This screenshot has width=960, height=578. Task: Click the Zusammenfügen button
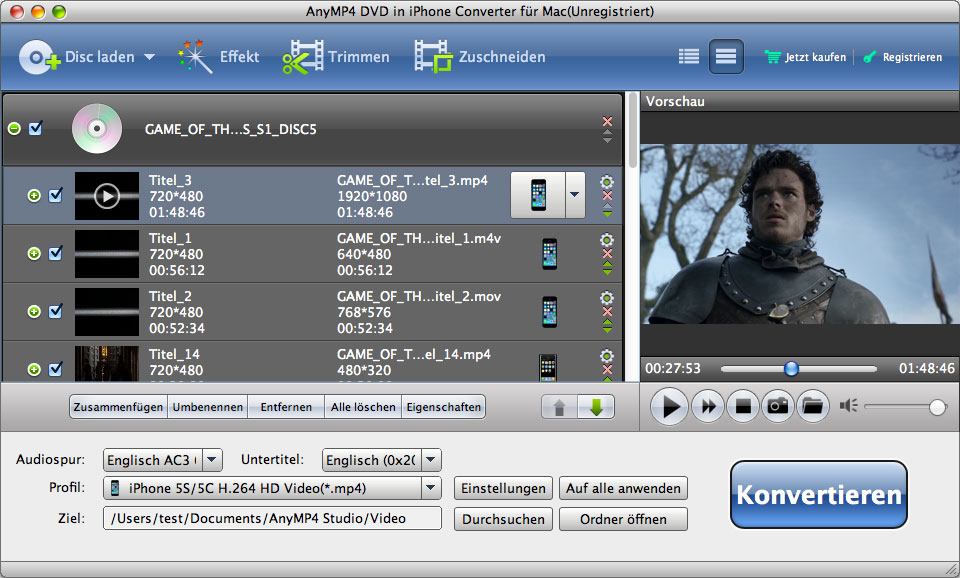tap(118, 407)
